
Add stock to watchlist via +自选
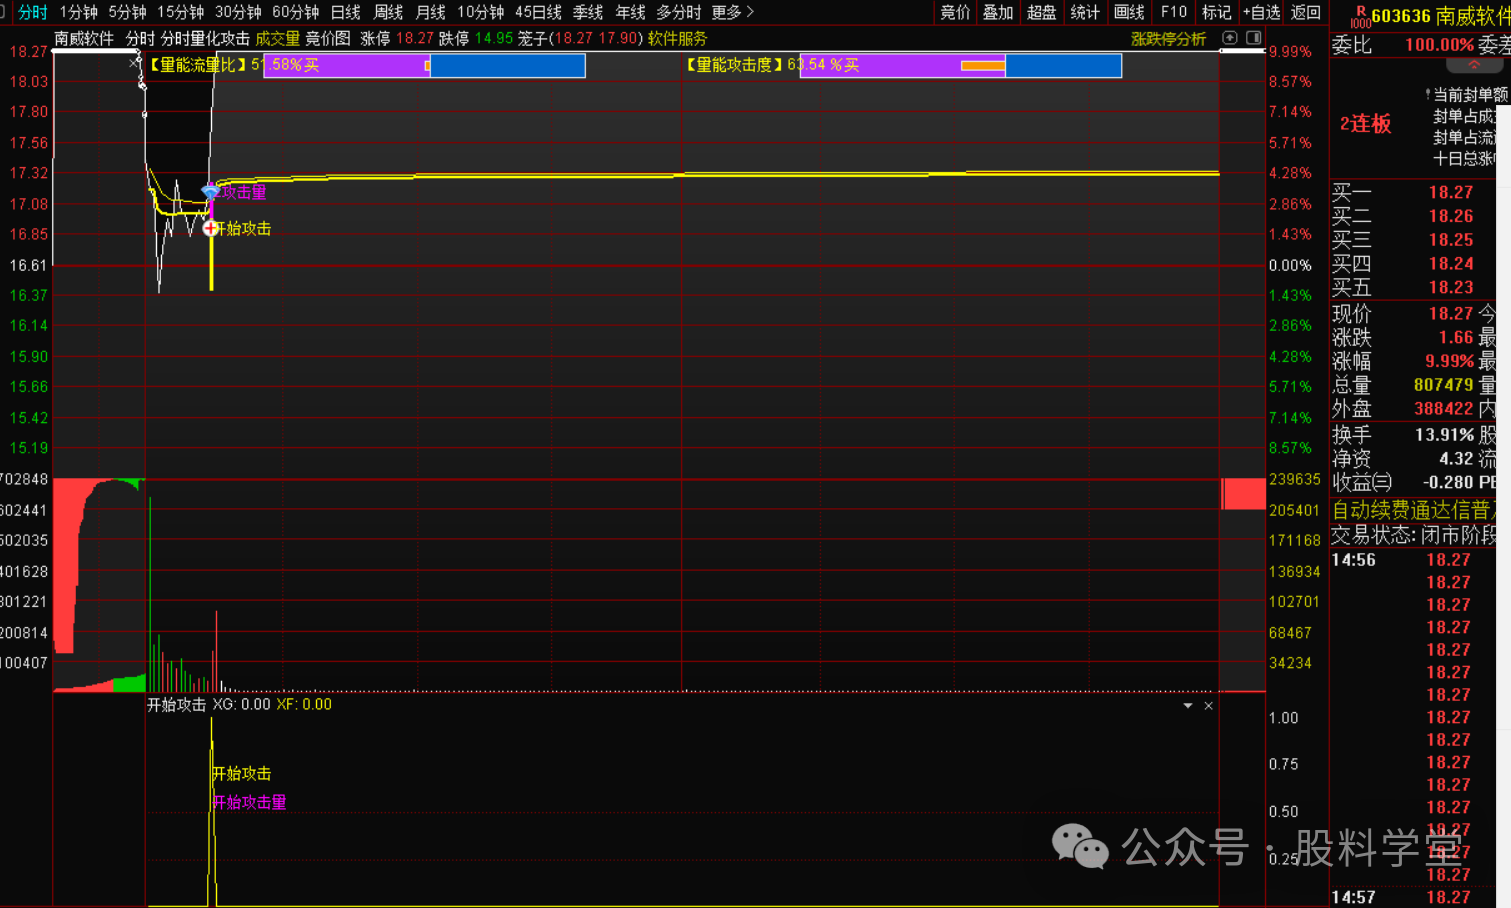tap(1261, 12)
